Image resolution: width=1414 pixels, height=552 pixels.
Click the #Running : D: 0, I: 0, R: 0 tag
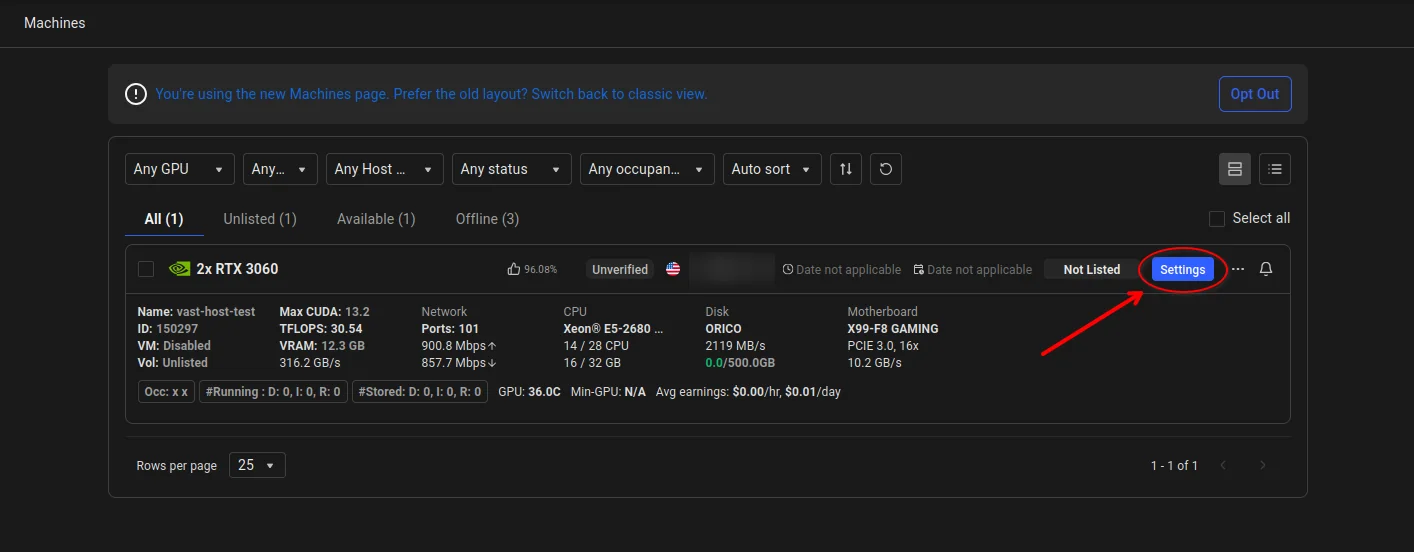[273, 392]
